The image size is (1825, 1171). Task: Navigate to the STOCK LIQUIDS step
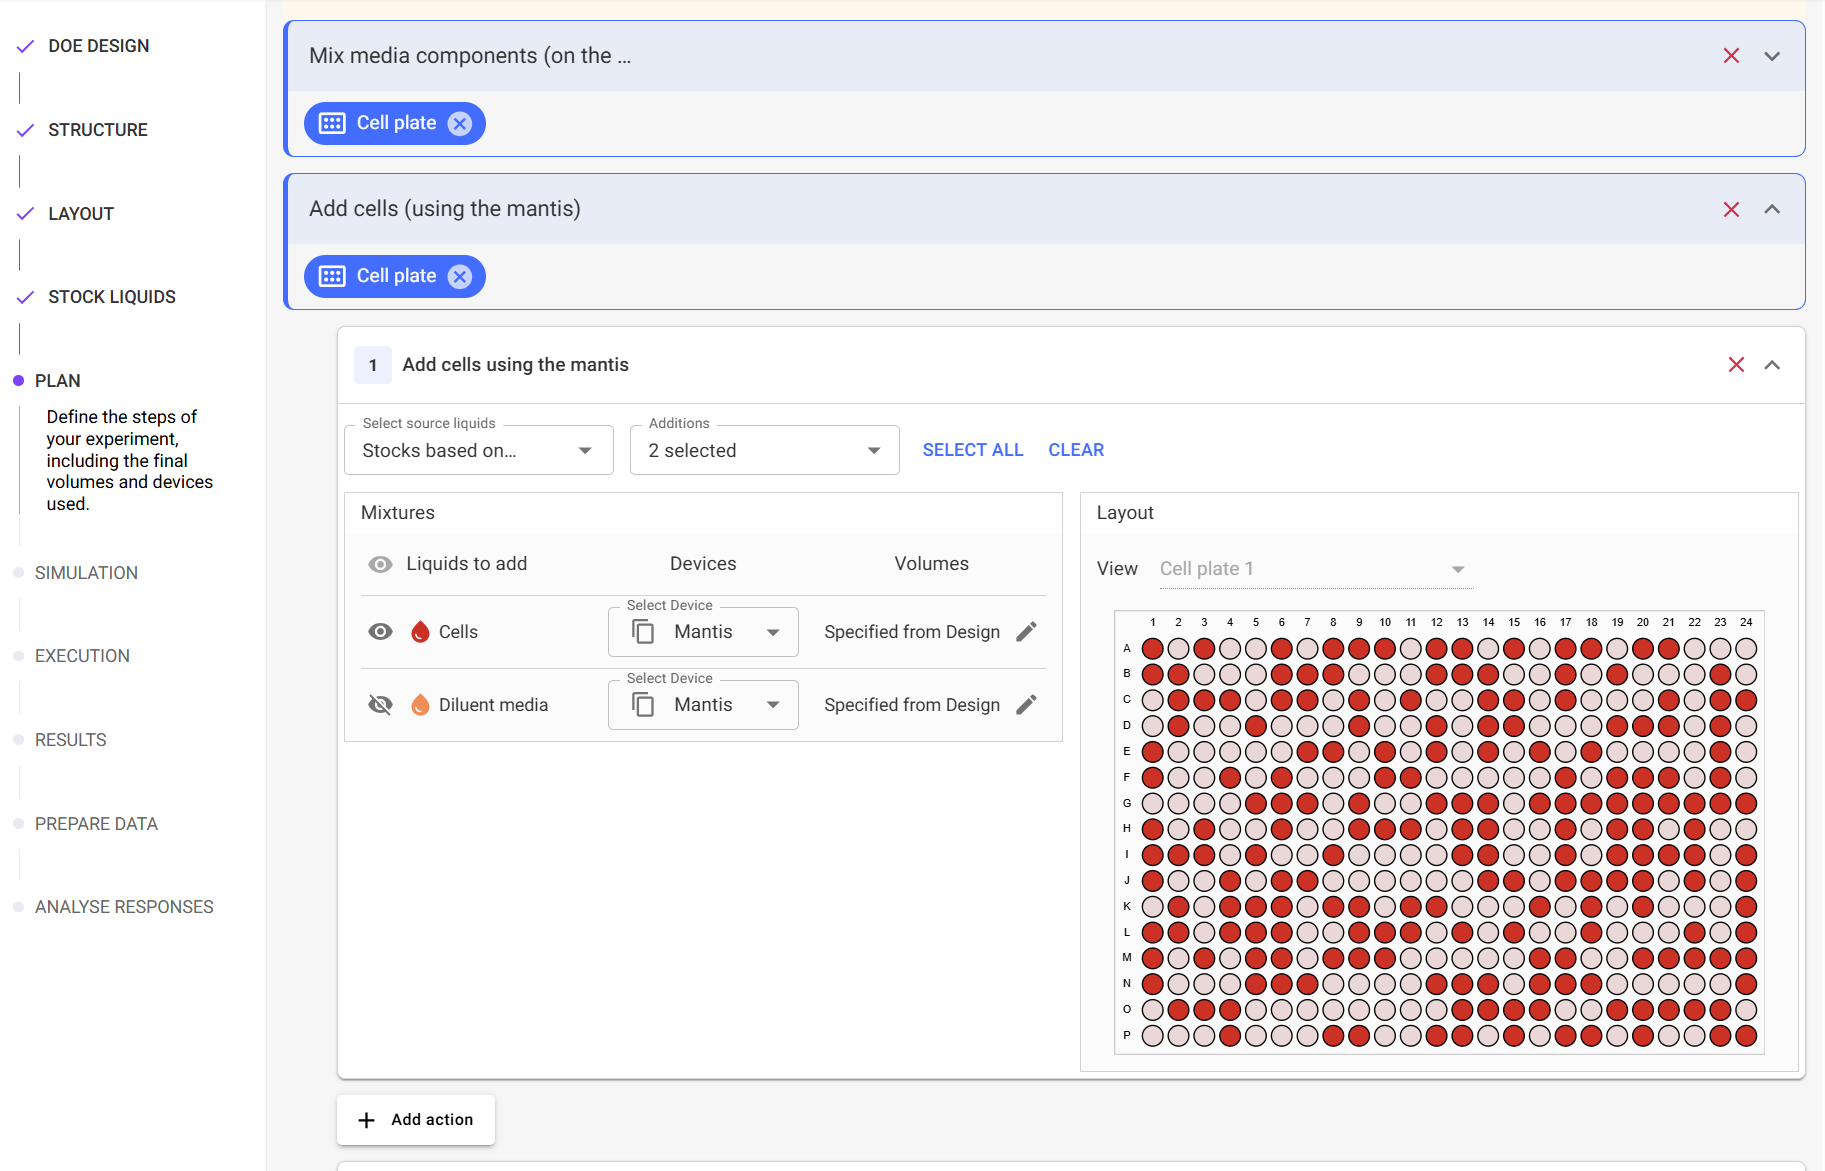coord(111,296)
